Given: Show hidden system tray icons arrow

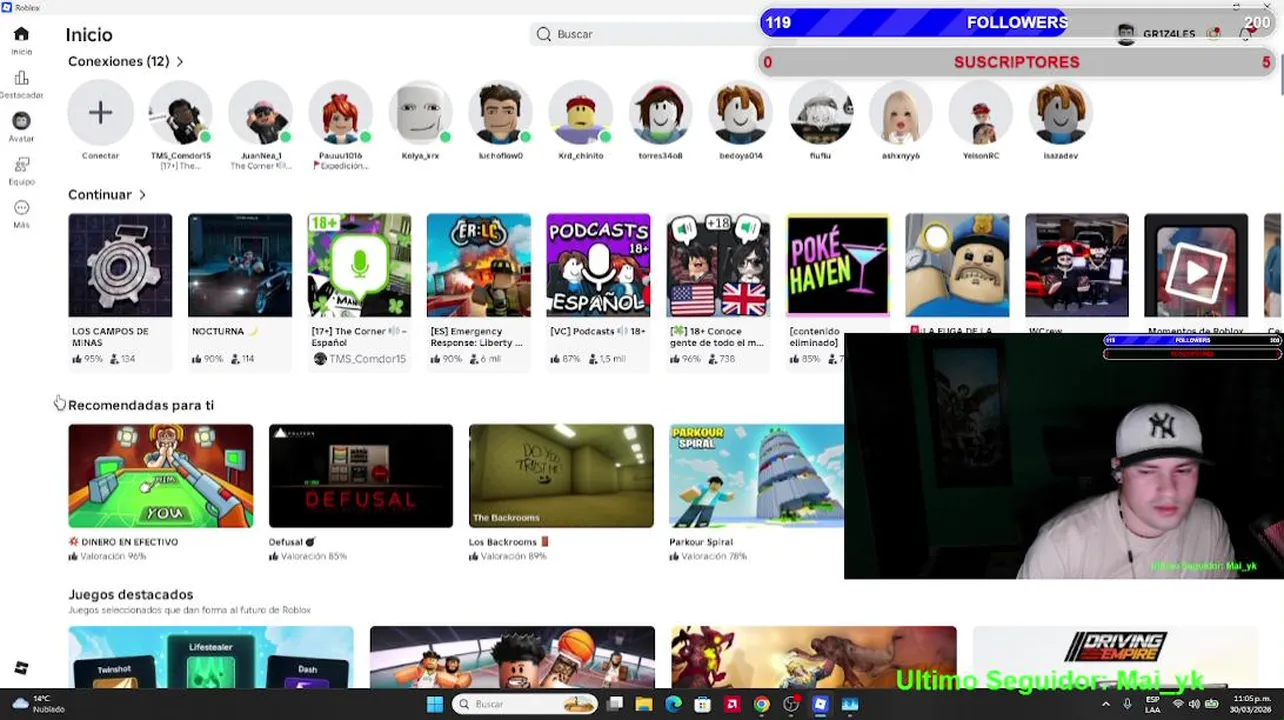Looking at the screenshot, I should (x=1106, y=704).
